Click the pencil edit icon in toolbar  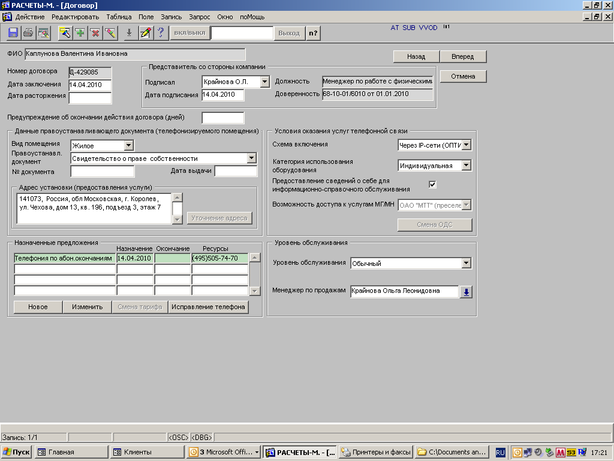[x=146, y=33]
